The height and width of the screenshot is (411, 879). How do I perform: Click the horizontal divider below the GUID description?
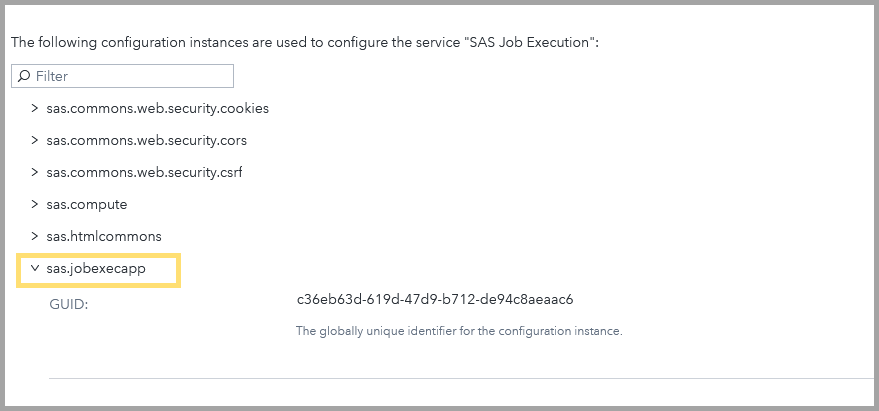(460, 378)
